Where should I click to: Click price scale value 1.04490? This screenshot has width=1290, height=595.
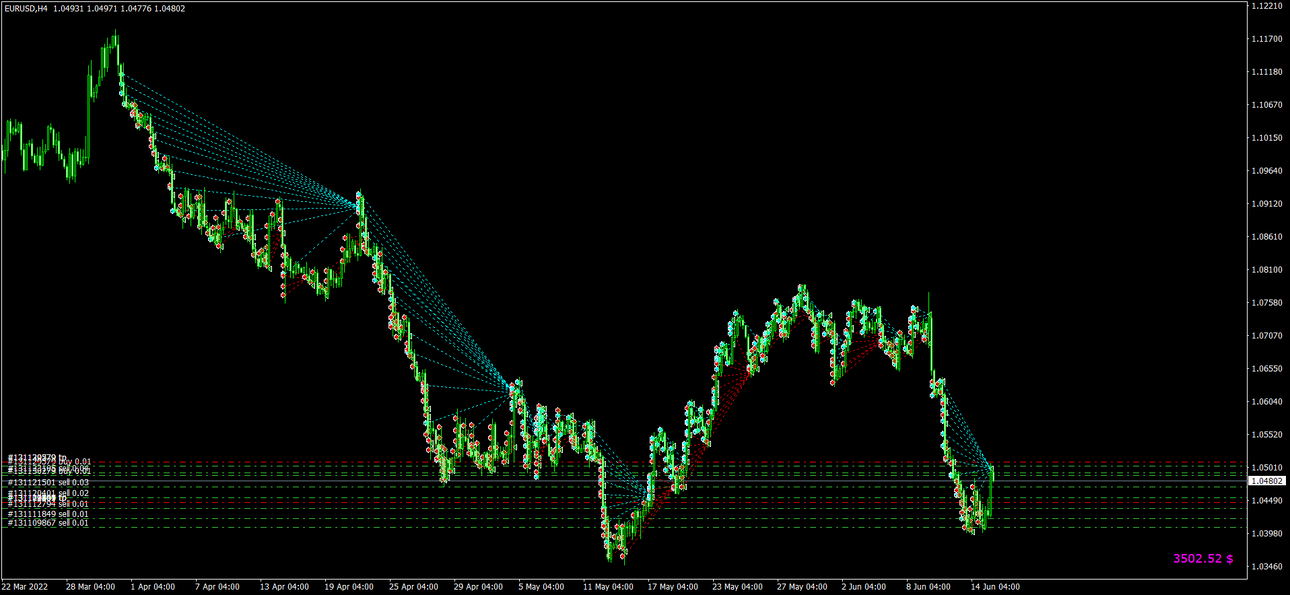click(1267, 500)
